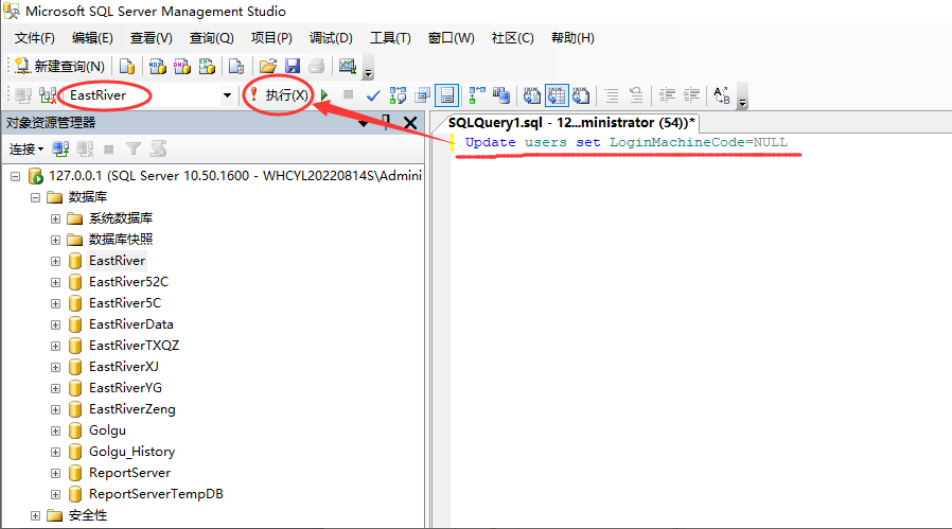Expand the EastRiver52C database node
Image resolution: width=952 pixels, height=529 pixels.
(x=55, y=282)
